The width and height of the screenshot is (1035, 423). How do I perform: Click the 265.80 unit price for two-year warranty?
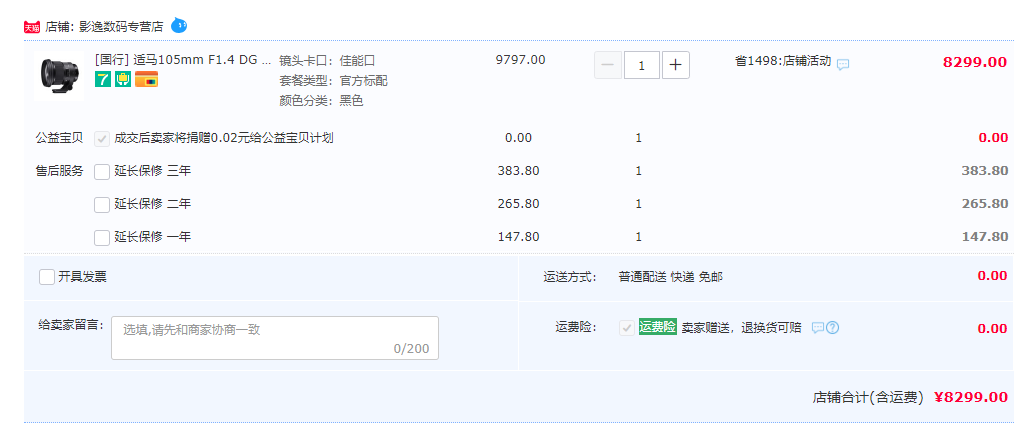coord(518,204)
